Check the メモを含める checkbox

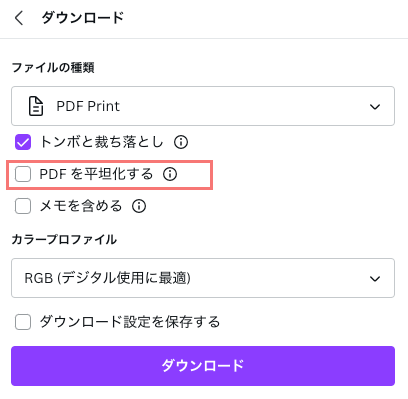[23, 206]
